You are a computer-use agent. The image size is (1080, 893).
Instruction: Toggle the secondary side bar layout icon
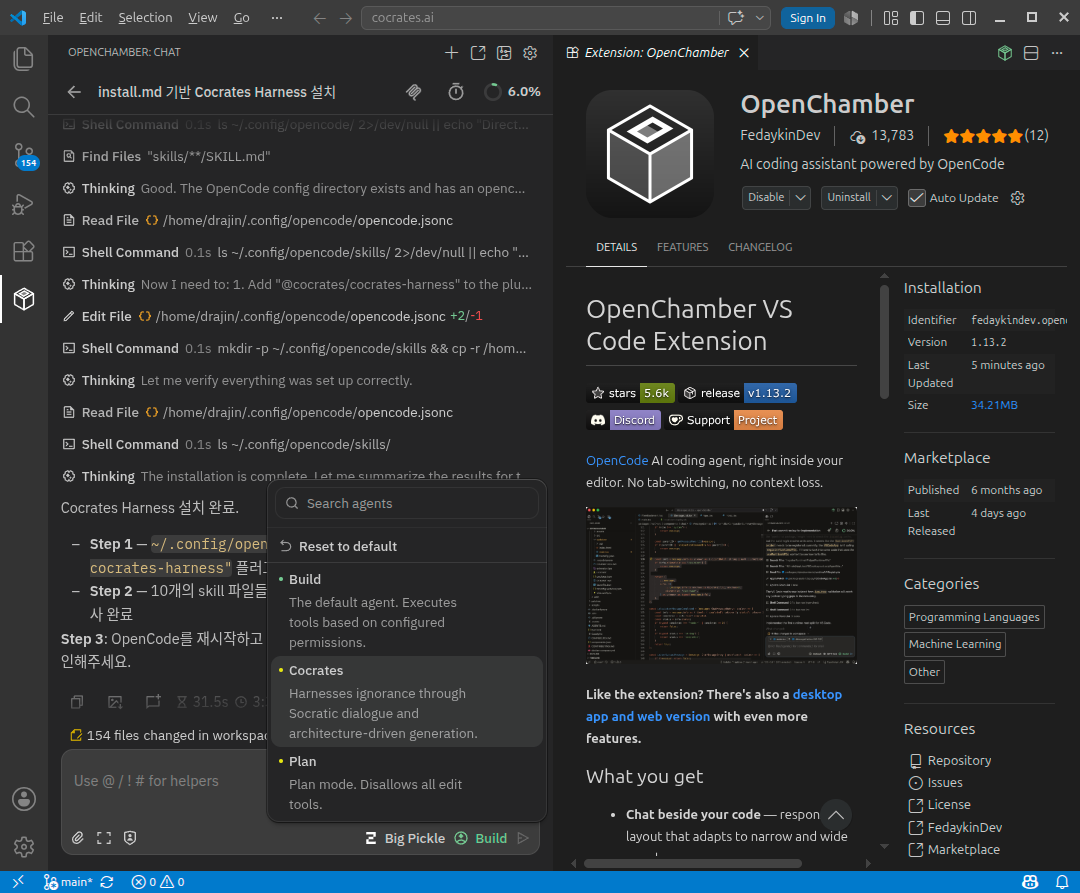click(x=969, y=18)
